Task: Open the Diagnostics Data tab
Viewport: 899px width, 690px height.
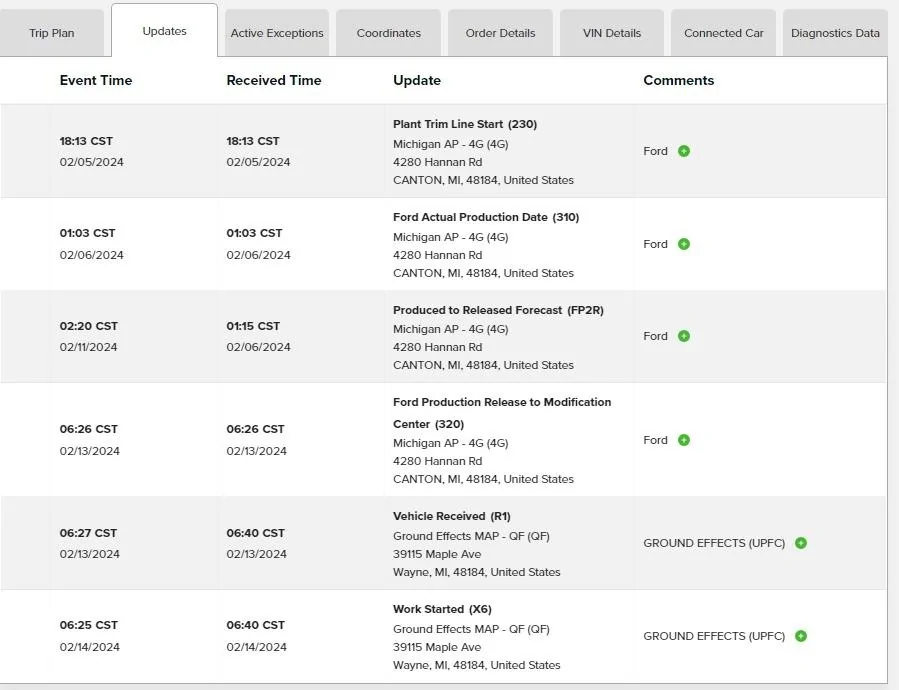Action: [835, 33]
